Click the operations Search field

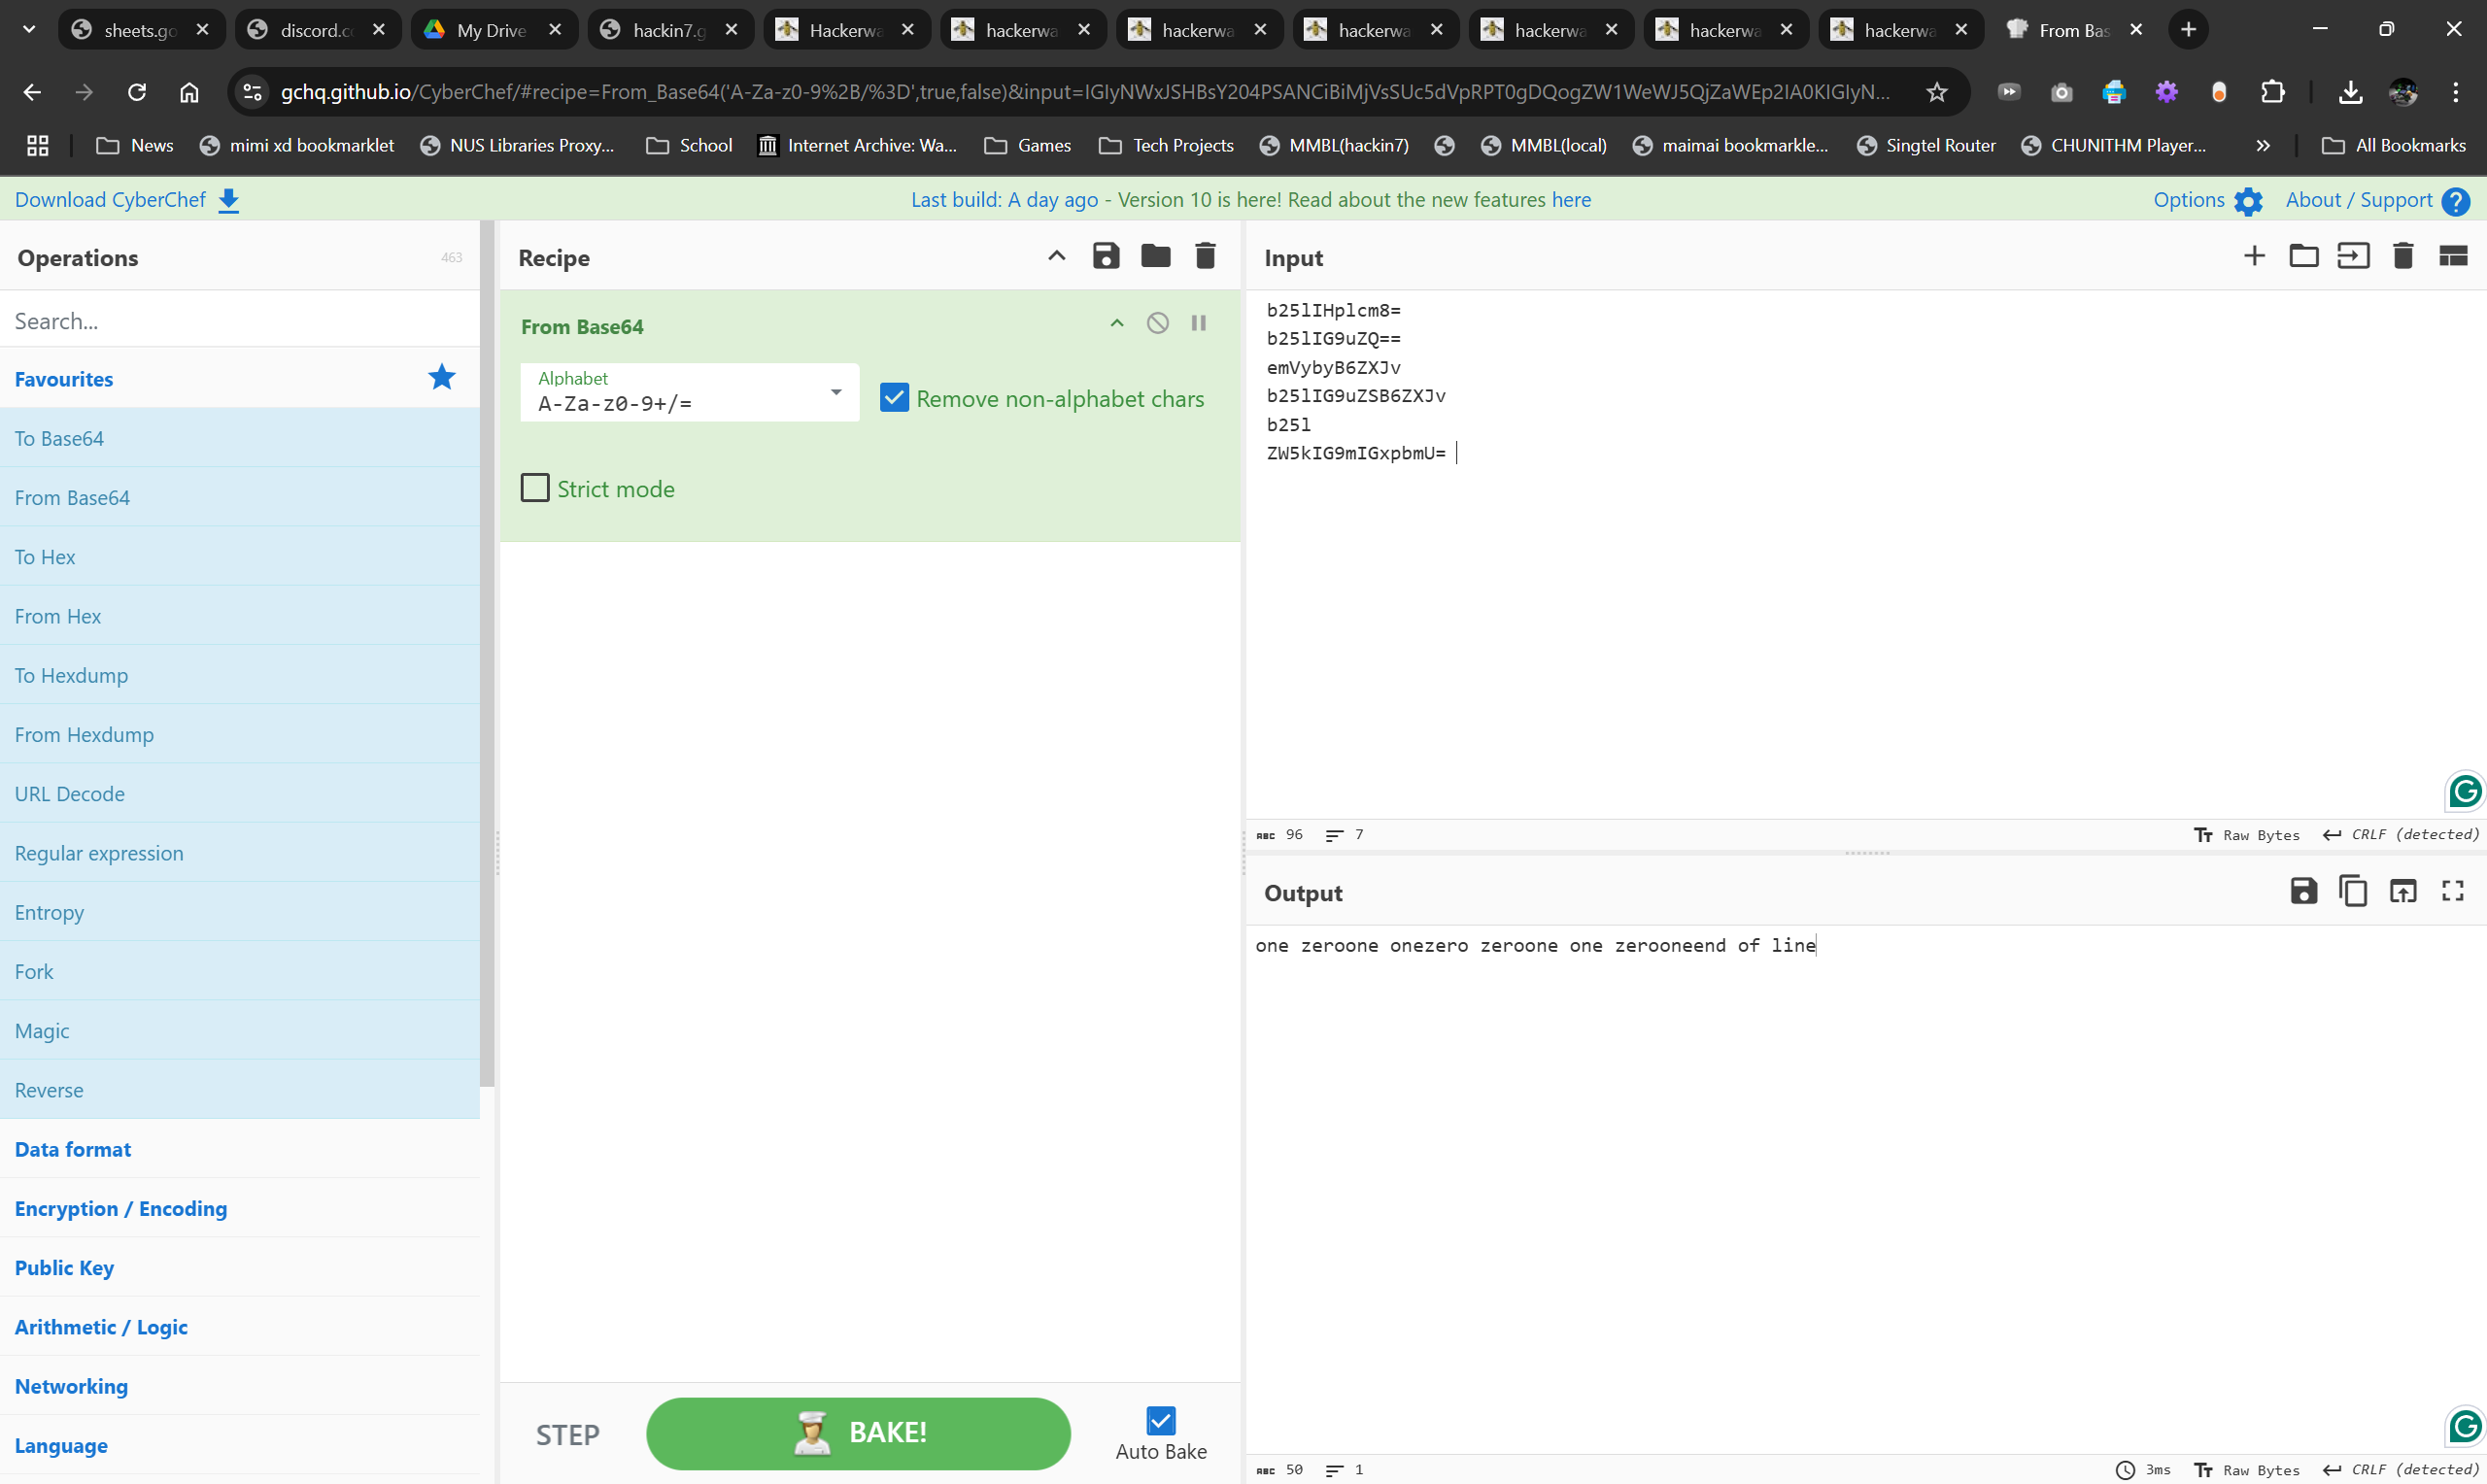240,321
